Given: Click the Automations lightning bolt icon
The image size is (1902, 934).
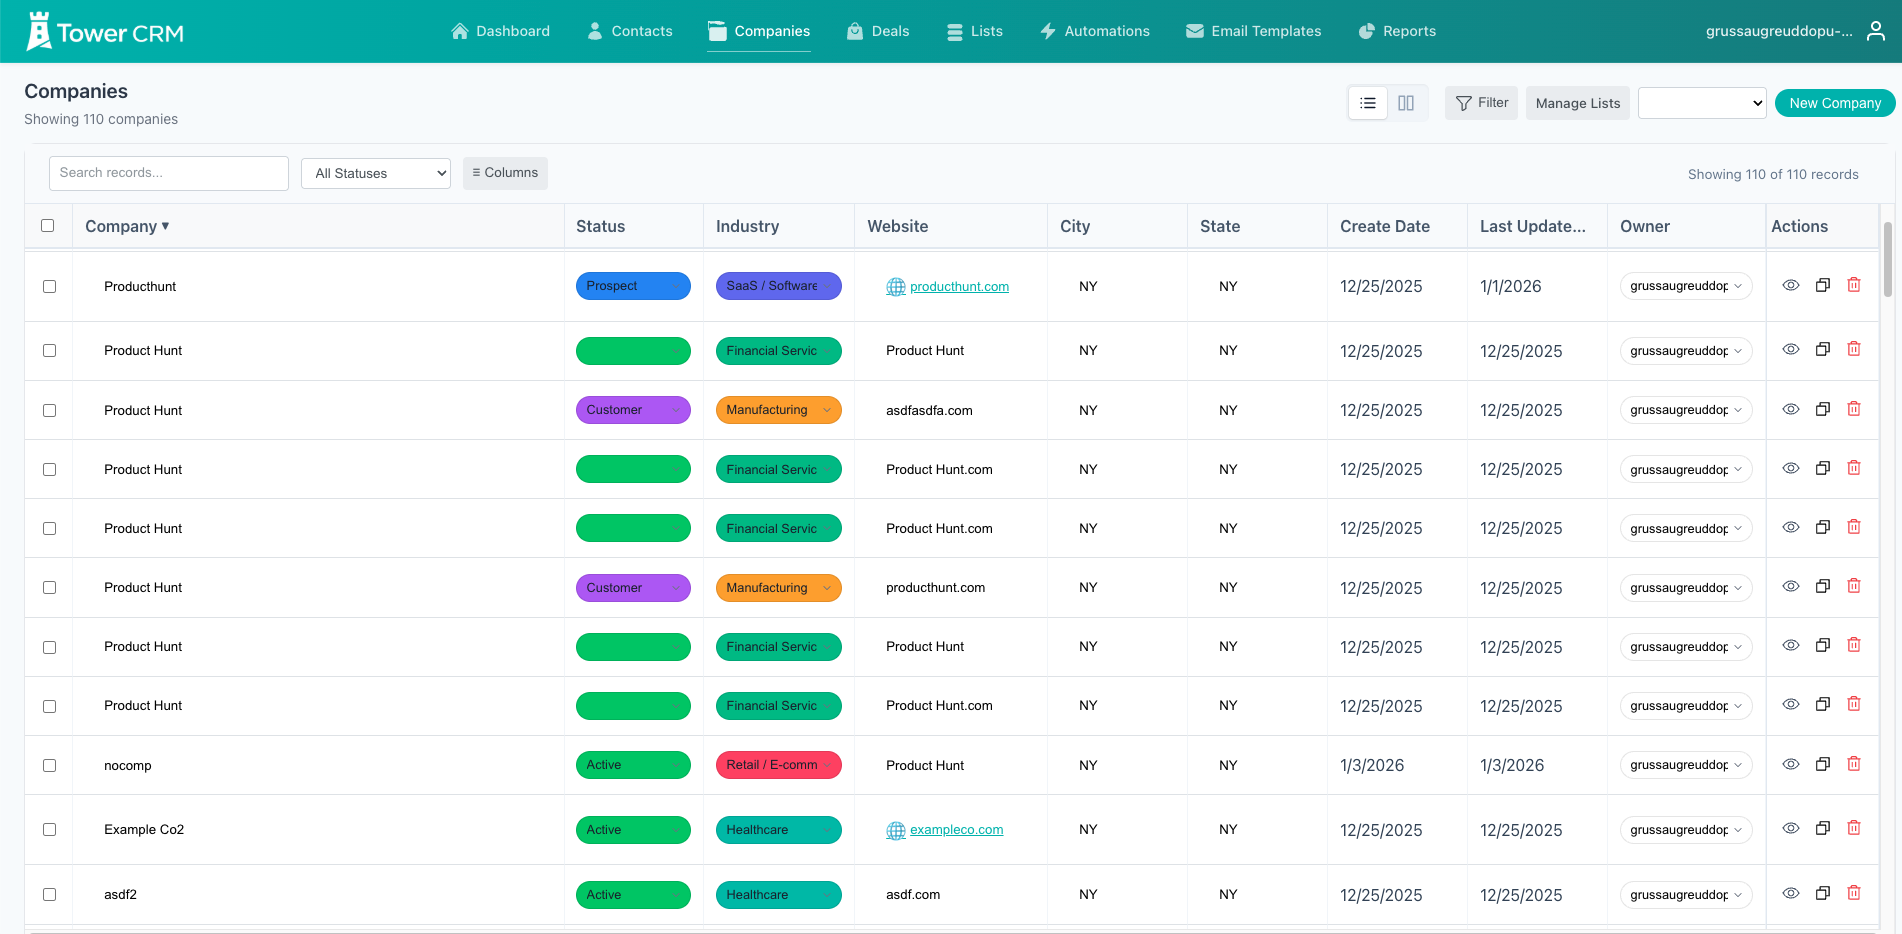Looking at the screenshot, I should (x=1046, y=31).
